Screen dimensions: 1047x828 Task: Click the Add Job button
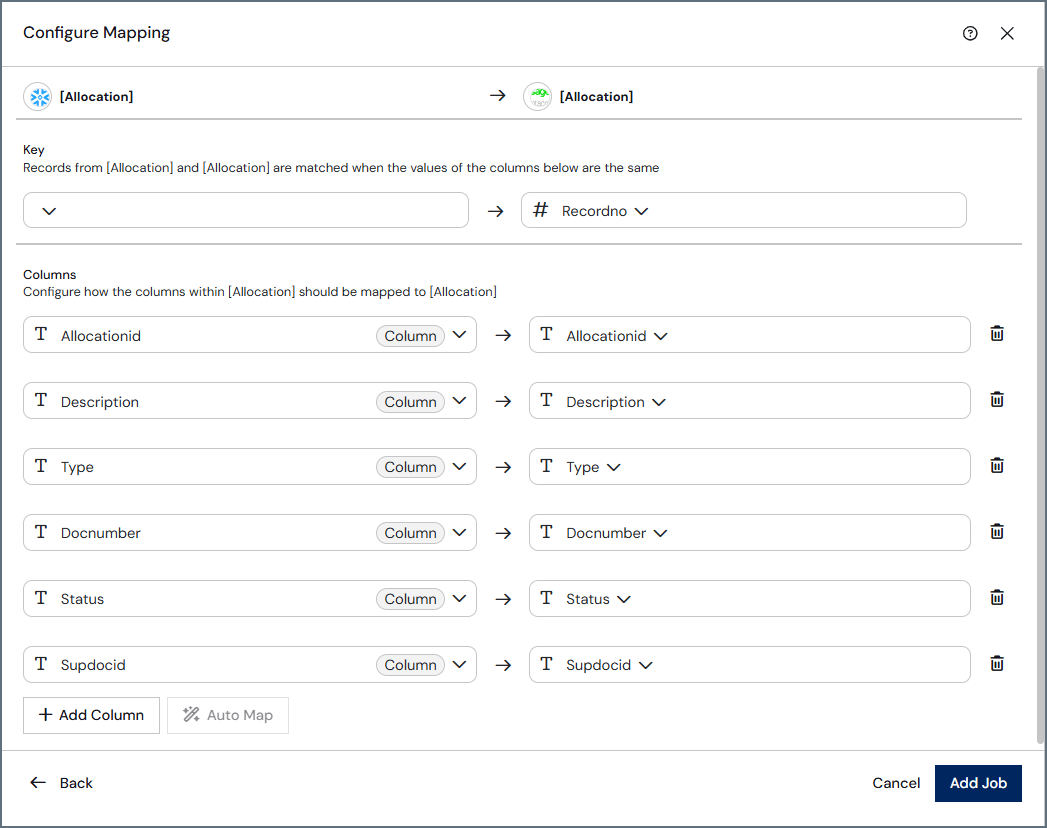(978, 783)
